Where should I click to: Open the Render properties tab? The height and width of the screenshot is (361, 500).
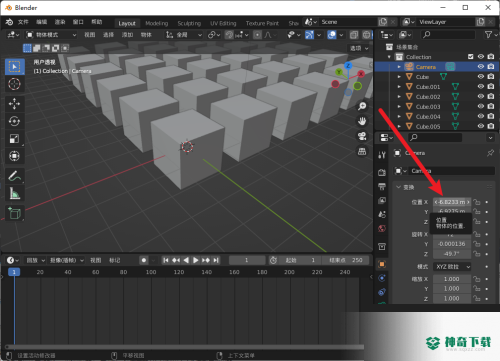coord(382,172)
